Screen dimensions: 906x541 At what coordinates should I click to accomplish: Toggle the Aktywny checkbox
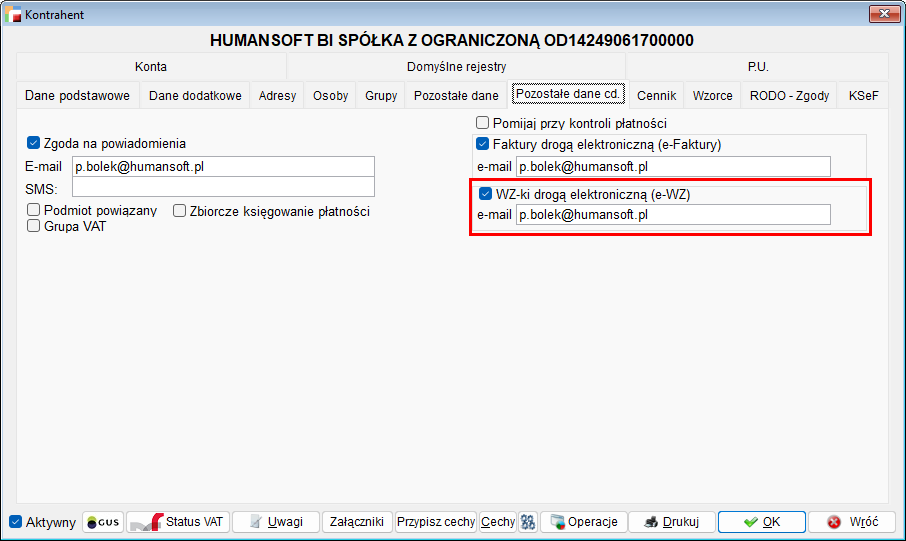15,522
